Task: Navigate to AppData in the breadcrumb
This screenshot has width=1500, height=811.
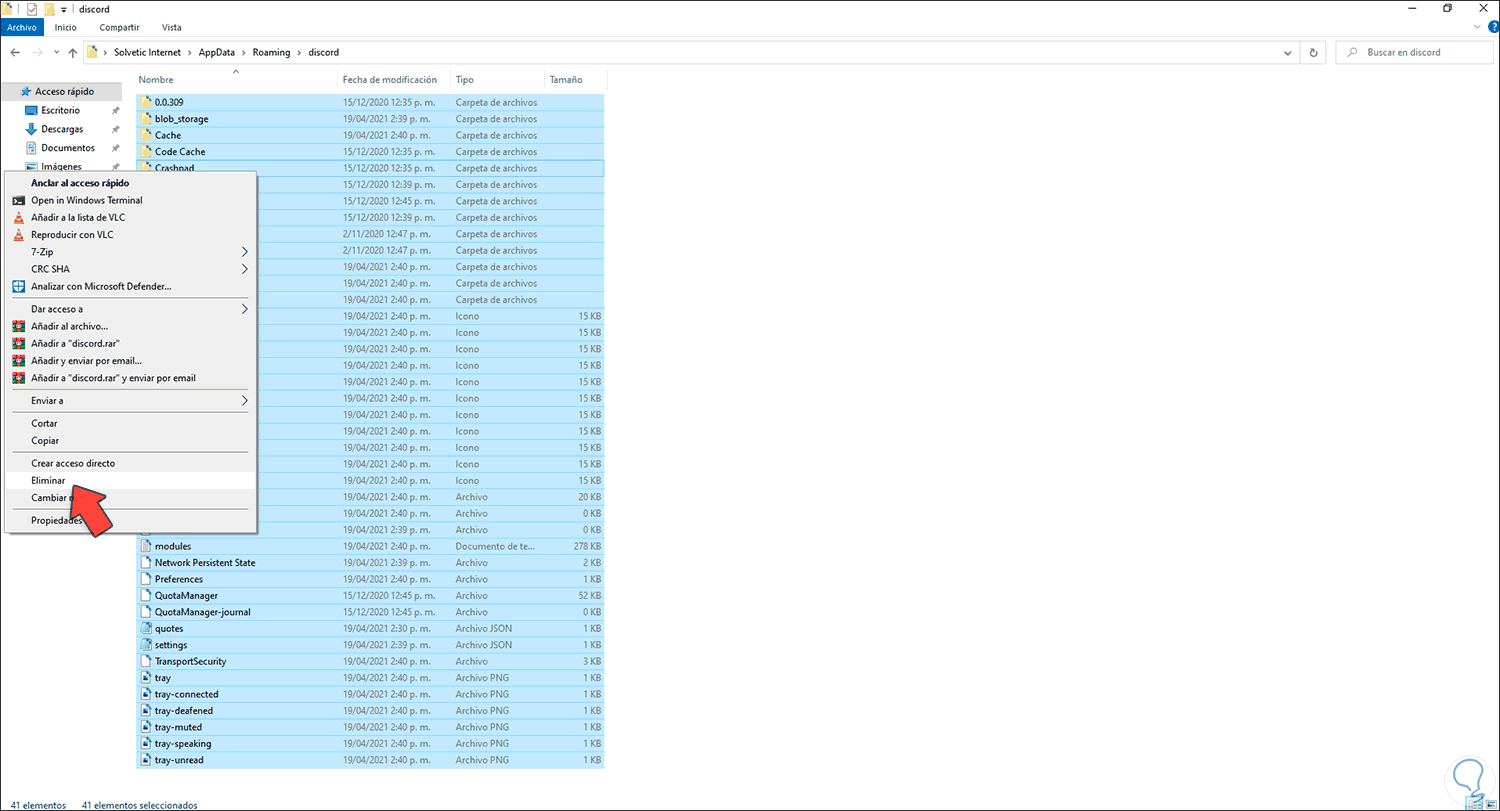Action: coord(219,52)
